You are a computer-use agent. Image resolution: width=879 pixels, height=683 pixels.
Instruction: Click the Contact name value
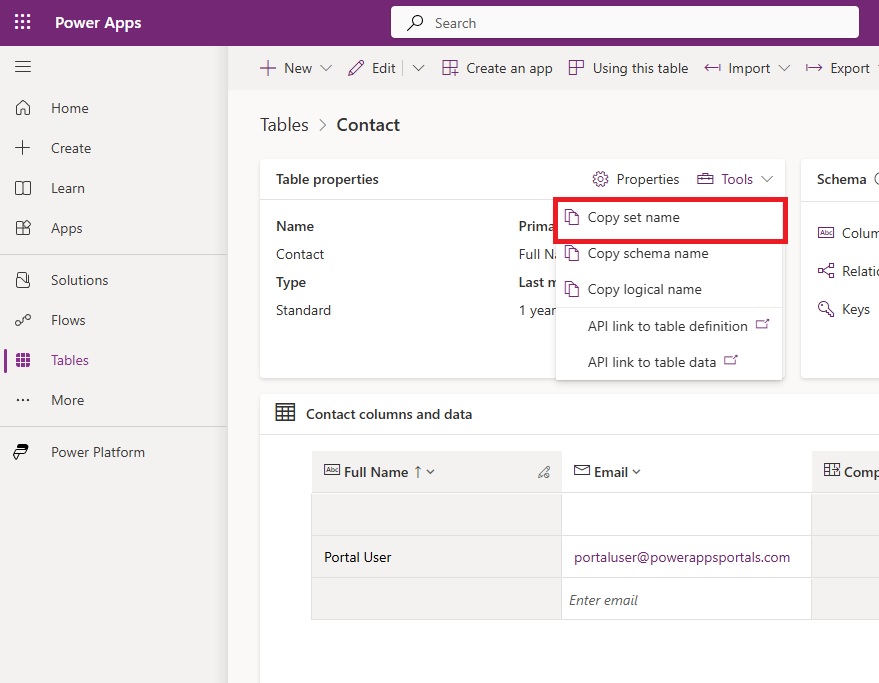pos(300,254)
